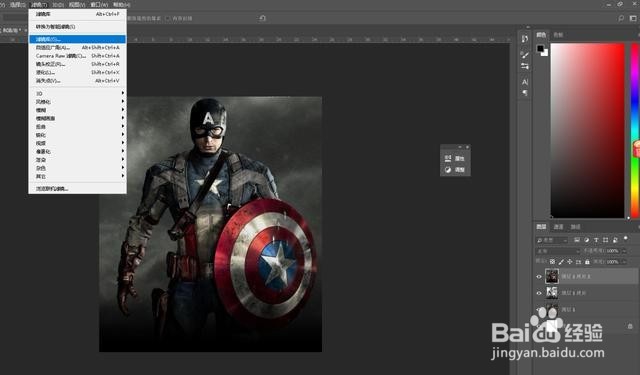Viewport: 640px width, 375px height.
Task: Open the Brush Settings panel icon
Action: 524,66
